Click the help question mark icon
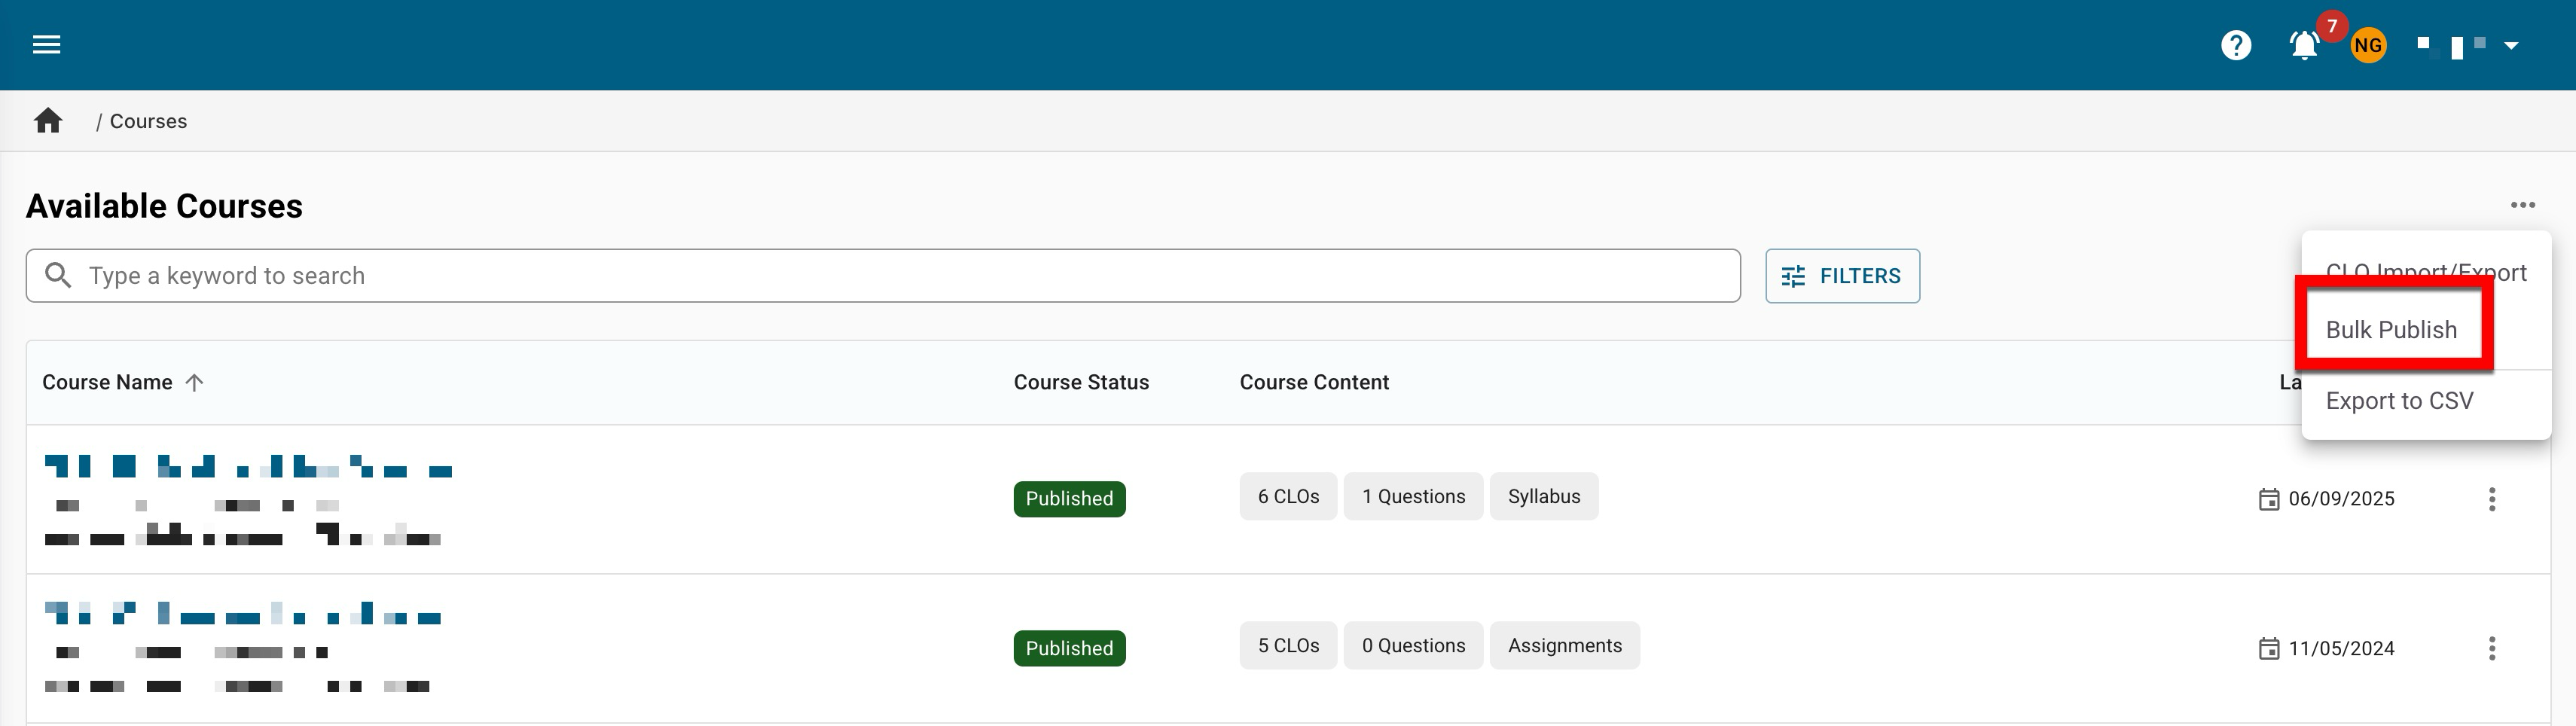The image size is (2576, 726). (2235, 45)
